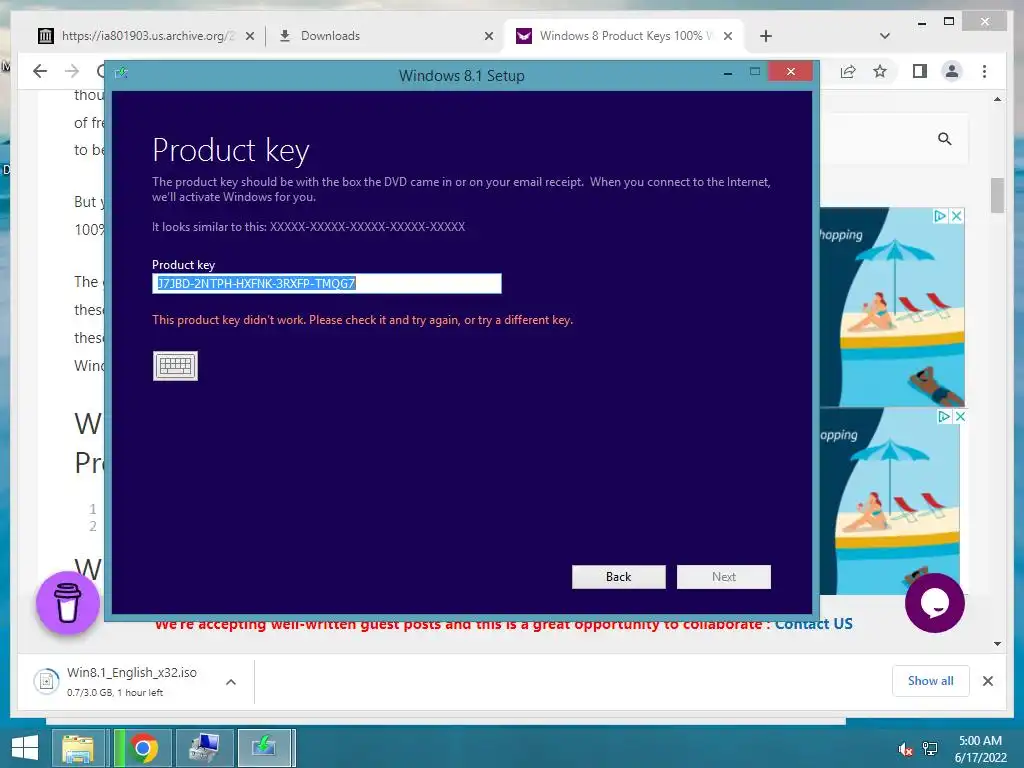Expand the Win8.1_English_x32.iso download options
Screen dimensions: 1024x768
coord(231,682)
